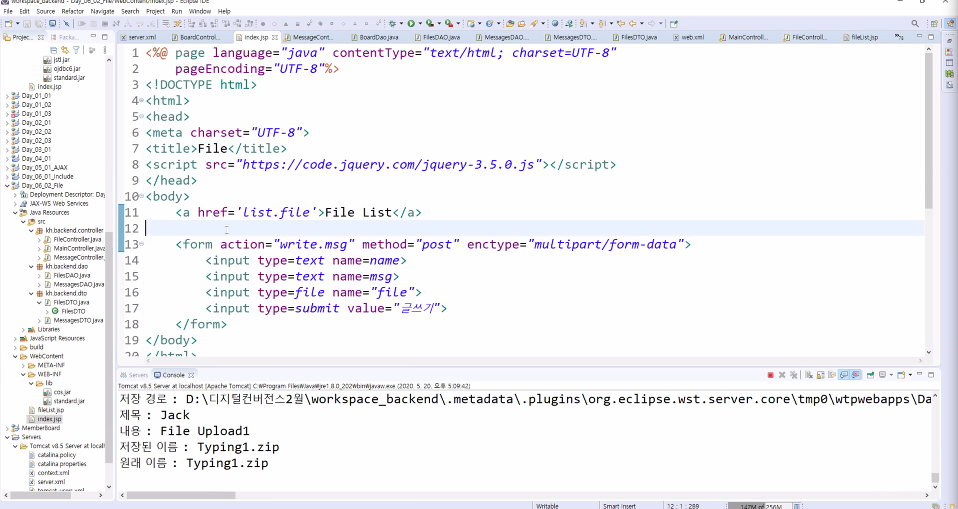Click the Back navigation arrow in toolbar

pos(632,24)
